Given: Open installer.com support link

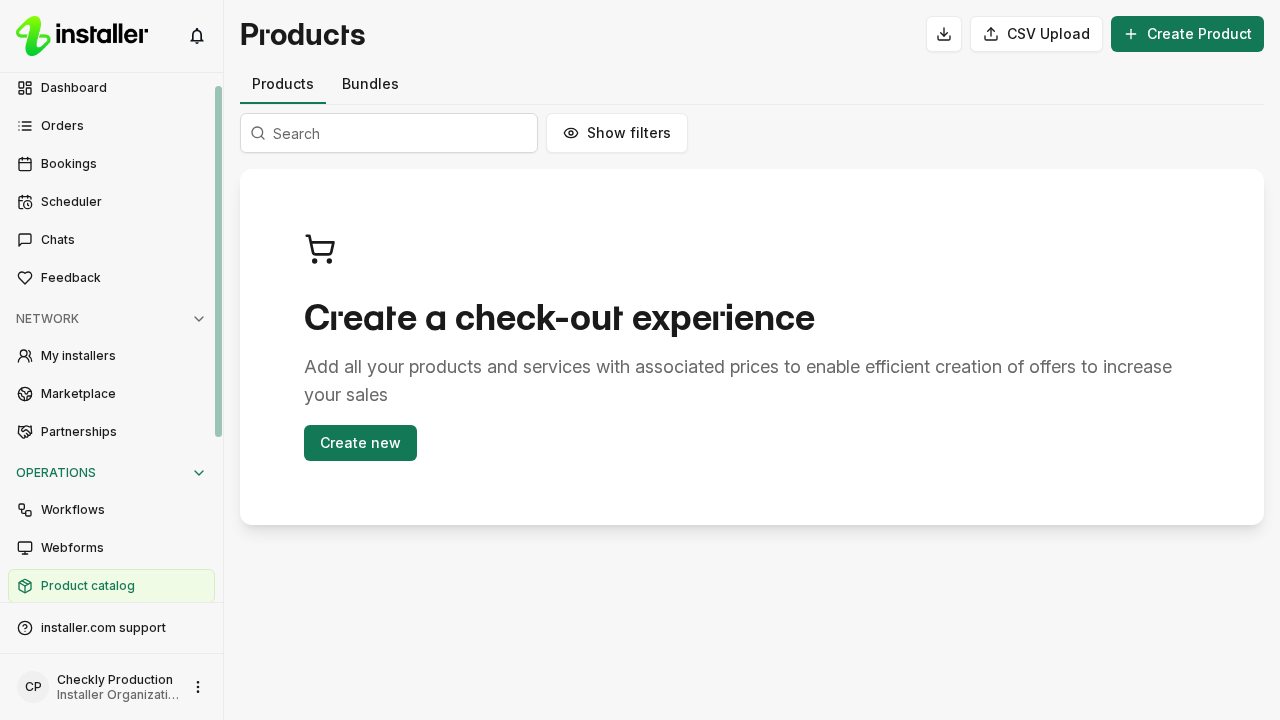Looking at the screenshot, I should (x=111, y=628).
